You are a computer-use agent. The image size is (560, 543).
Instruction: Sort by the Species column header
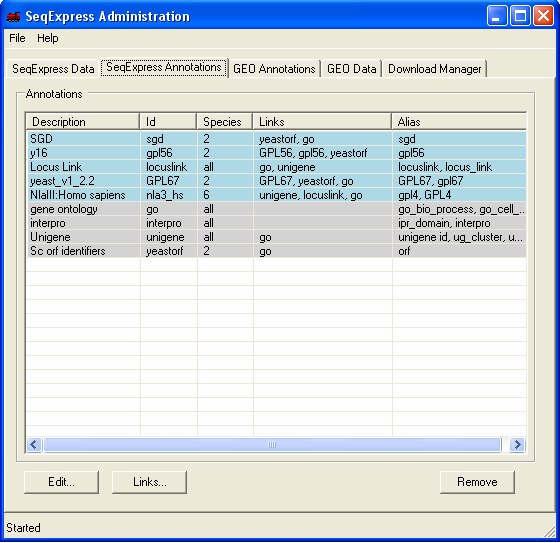pos(225,122)
